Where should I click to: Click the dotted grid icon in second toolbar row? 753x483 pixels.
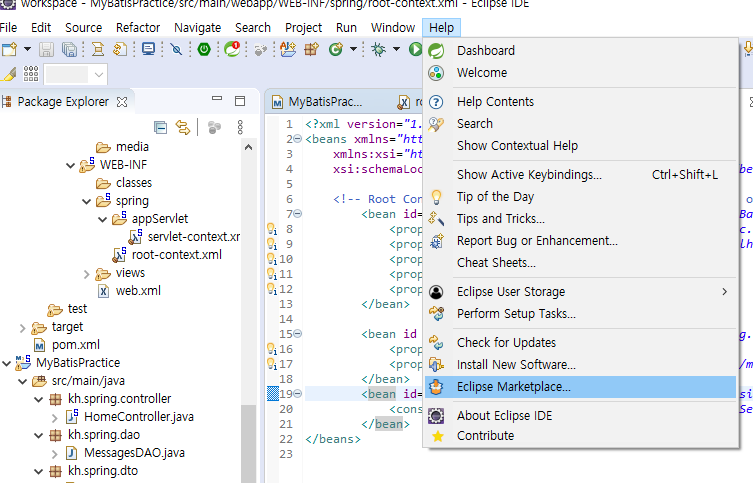[x=31, y=74]
